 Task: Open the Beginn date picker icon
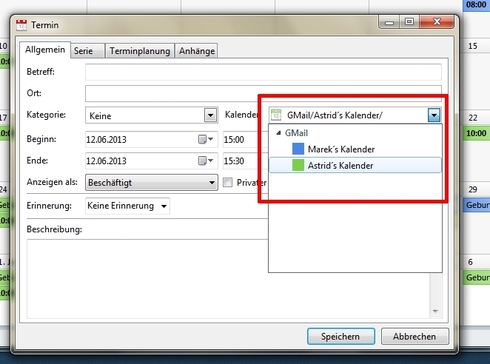point(205,139)
